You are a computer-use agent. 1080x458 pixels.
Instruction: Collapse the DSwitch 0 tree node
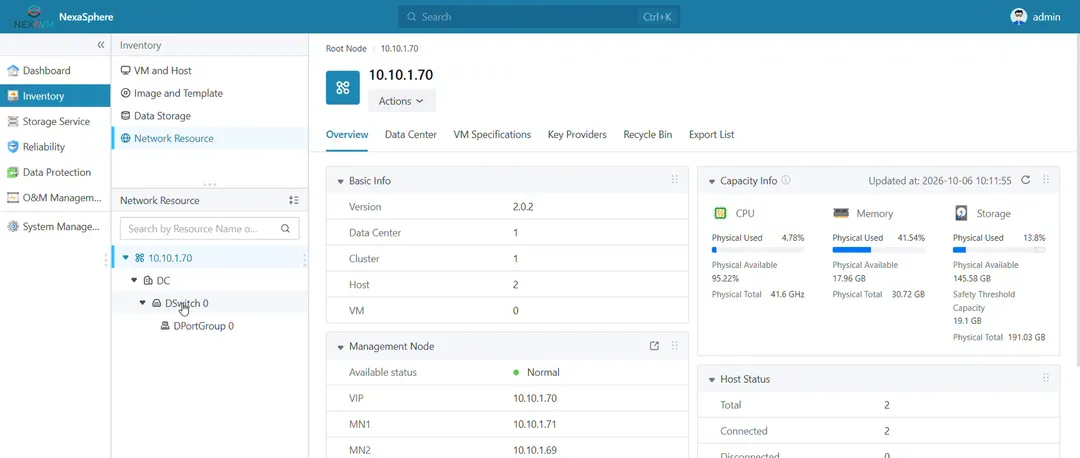click(143, 303)
